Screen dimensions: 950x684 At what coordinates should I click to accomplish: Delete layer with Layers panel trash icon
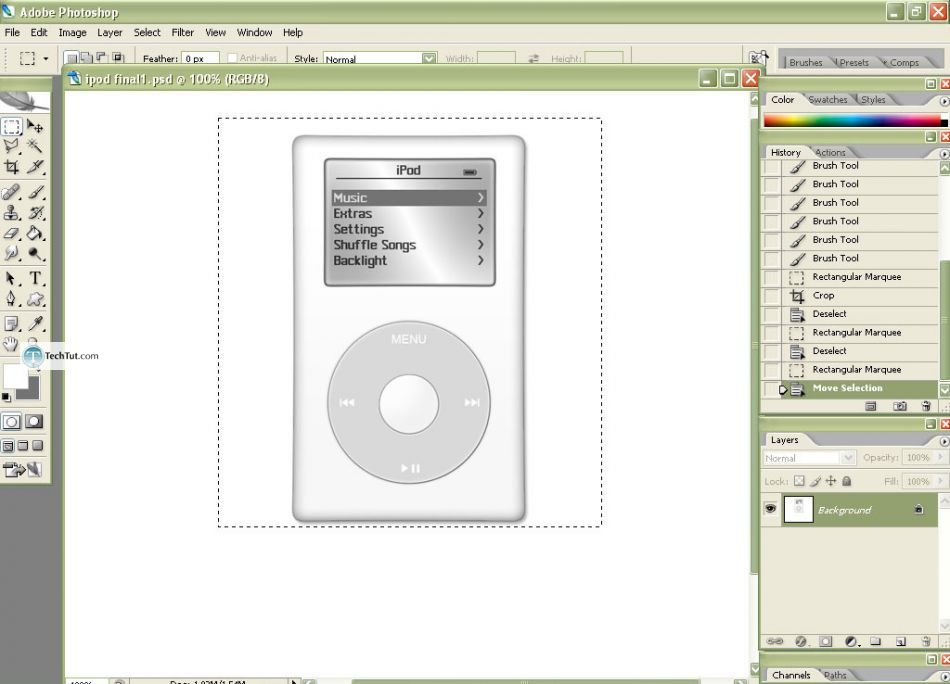coord(926,641)
